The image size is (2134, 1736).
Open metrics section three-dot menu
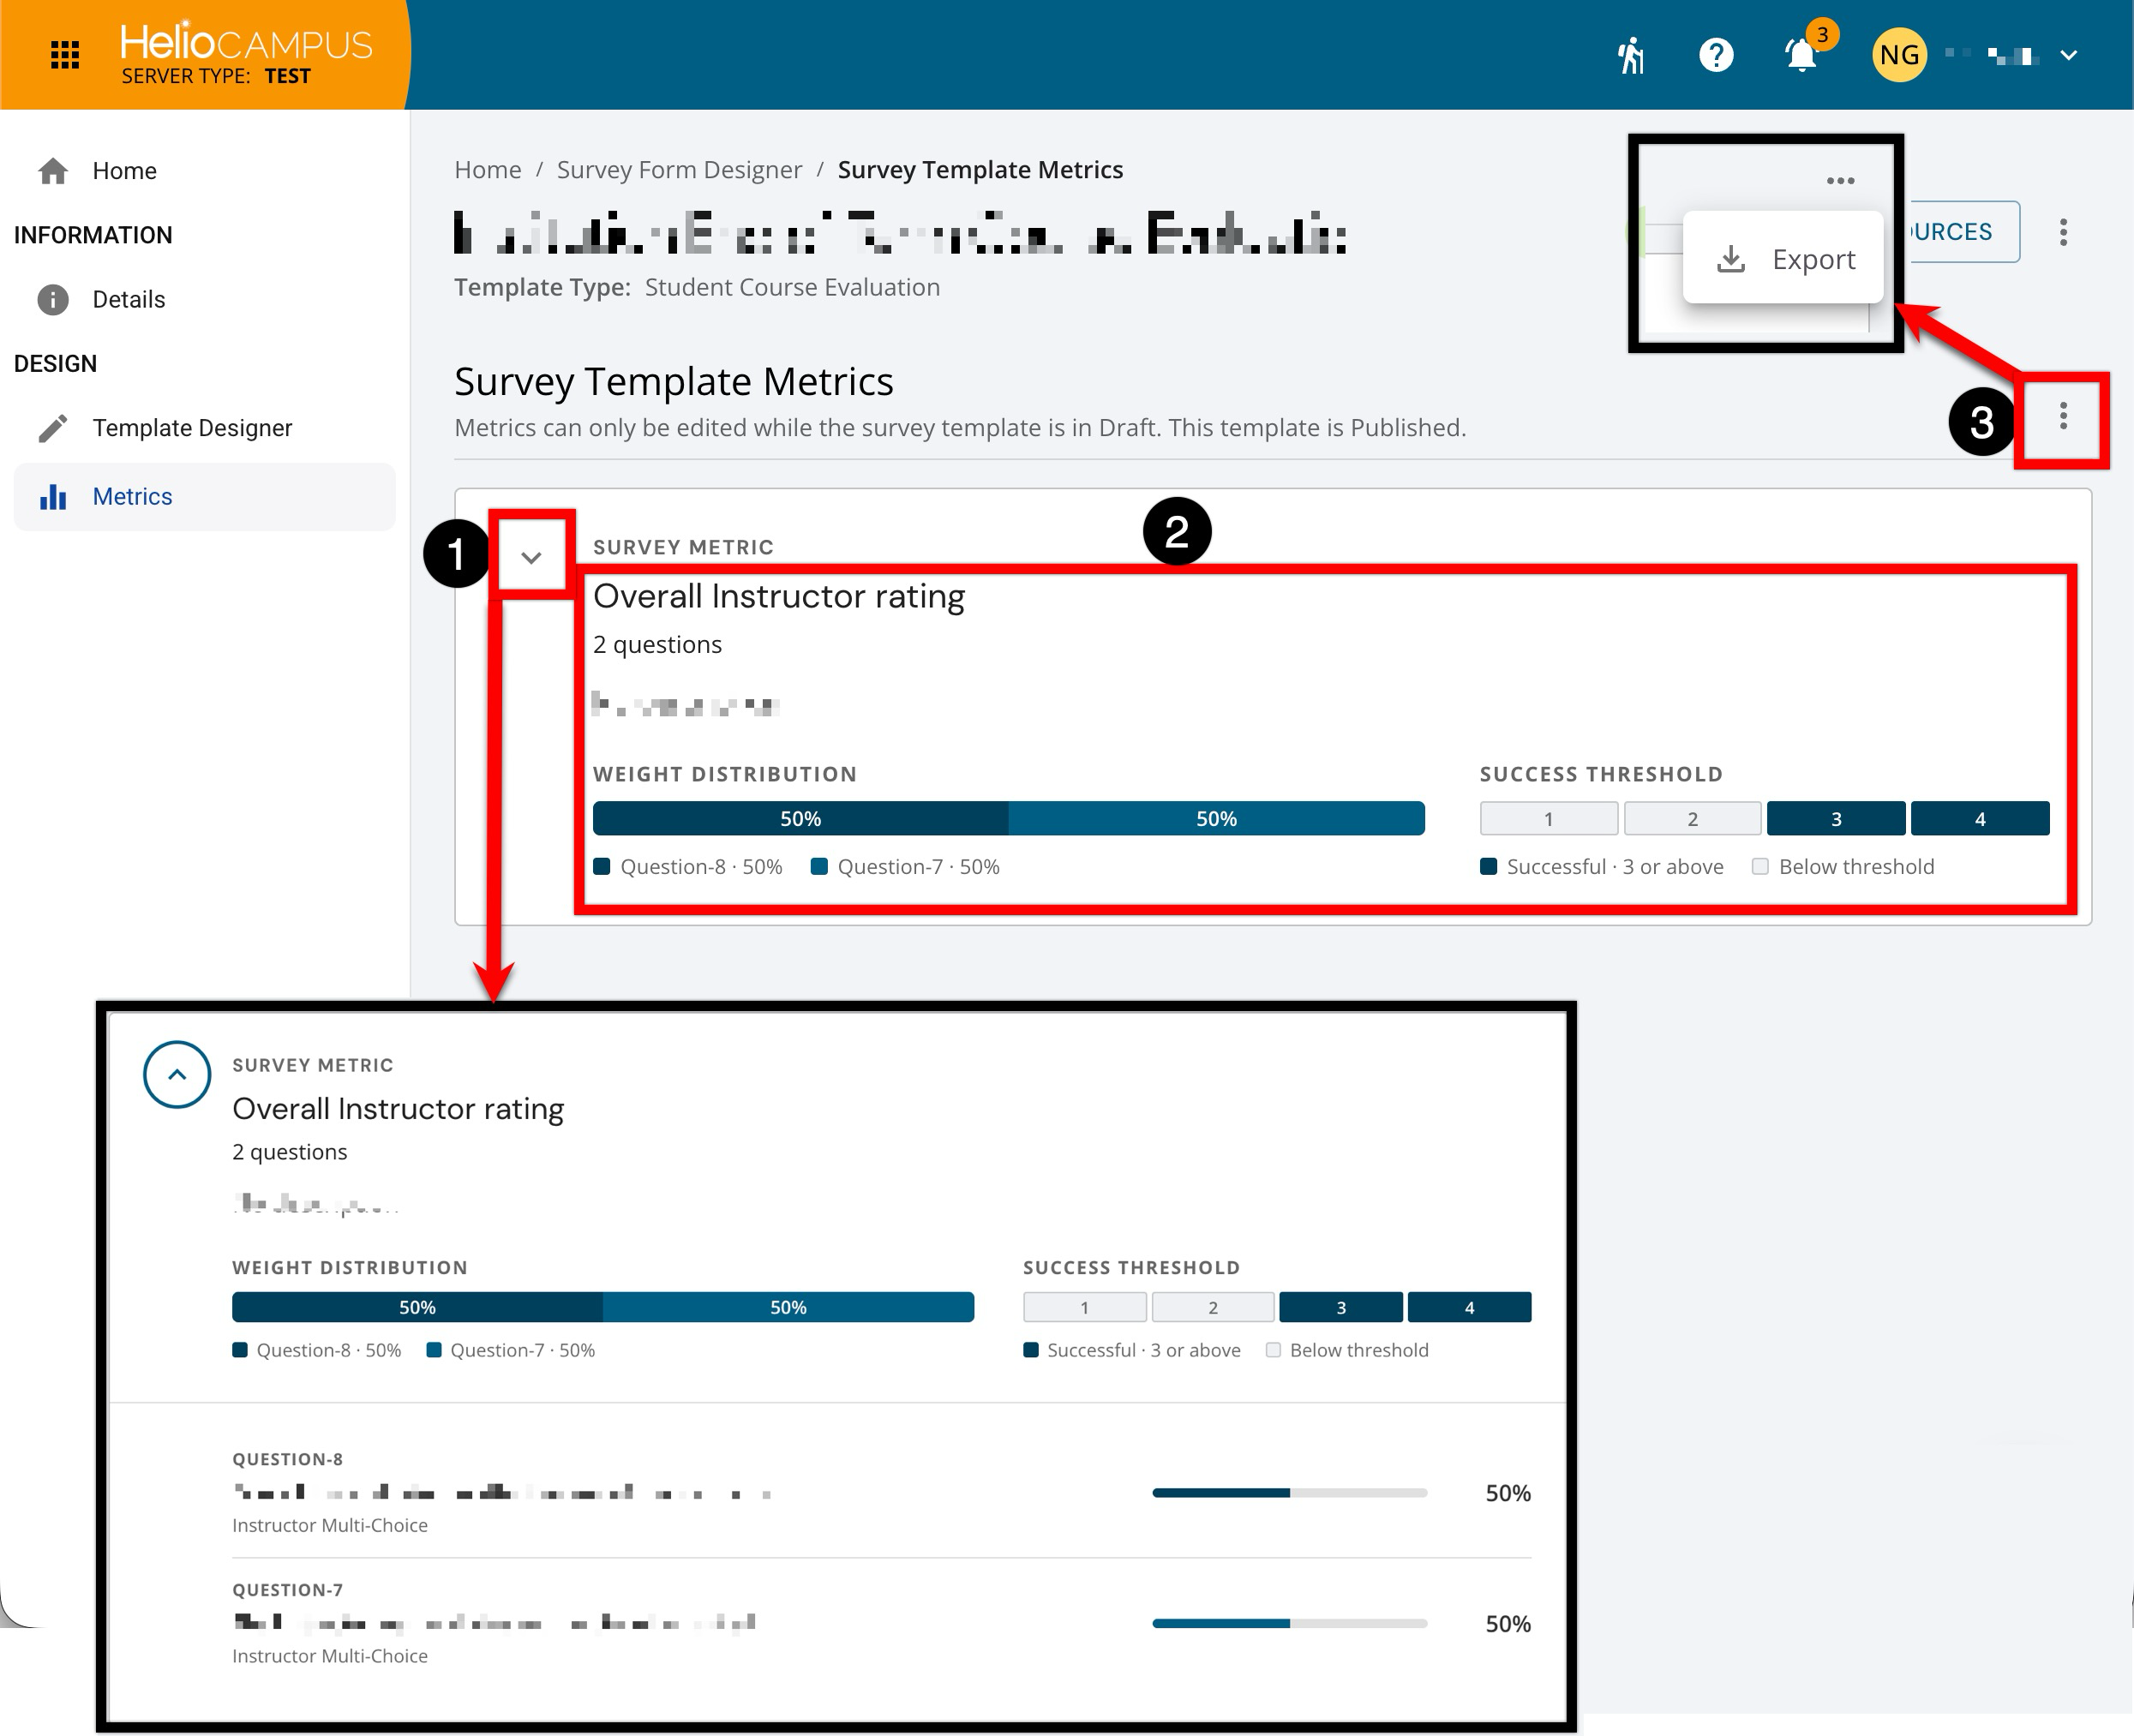pos(2063,416)
